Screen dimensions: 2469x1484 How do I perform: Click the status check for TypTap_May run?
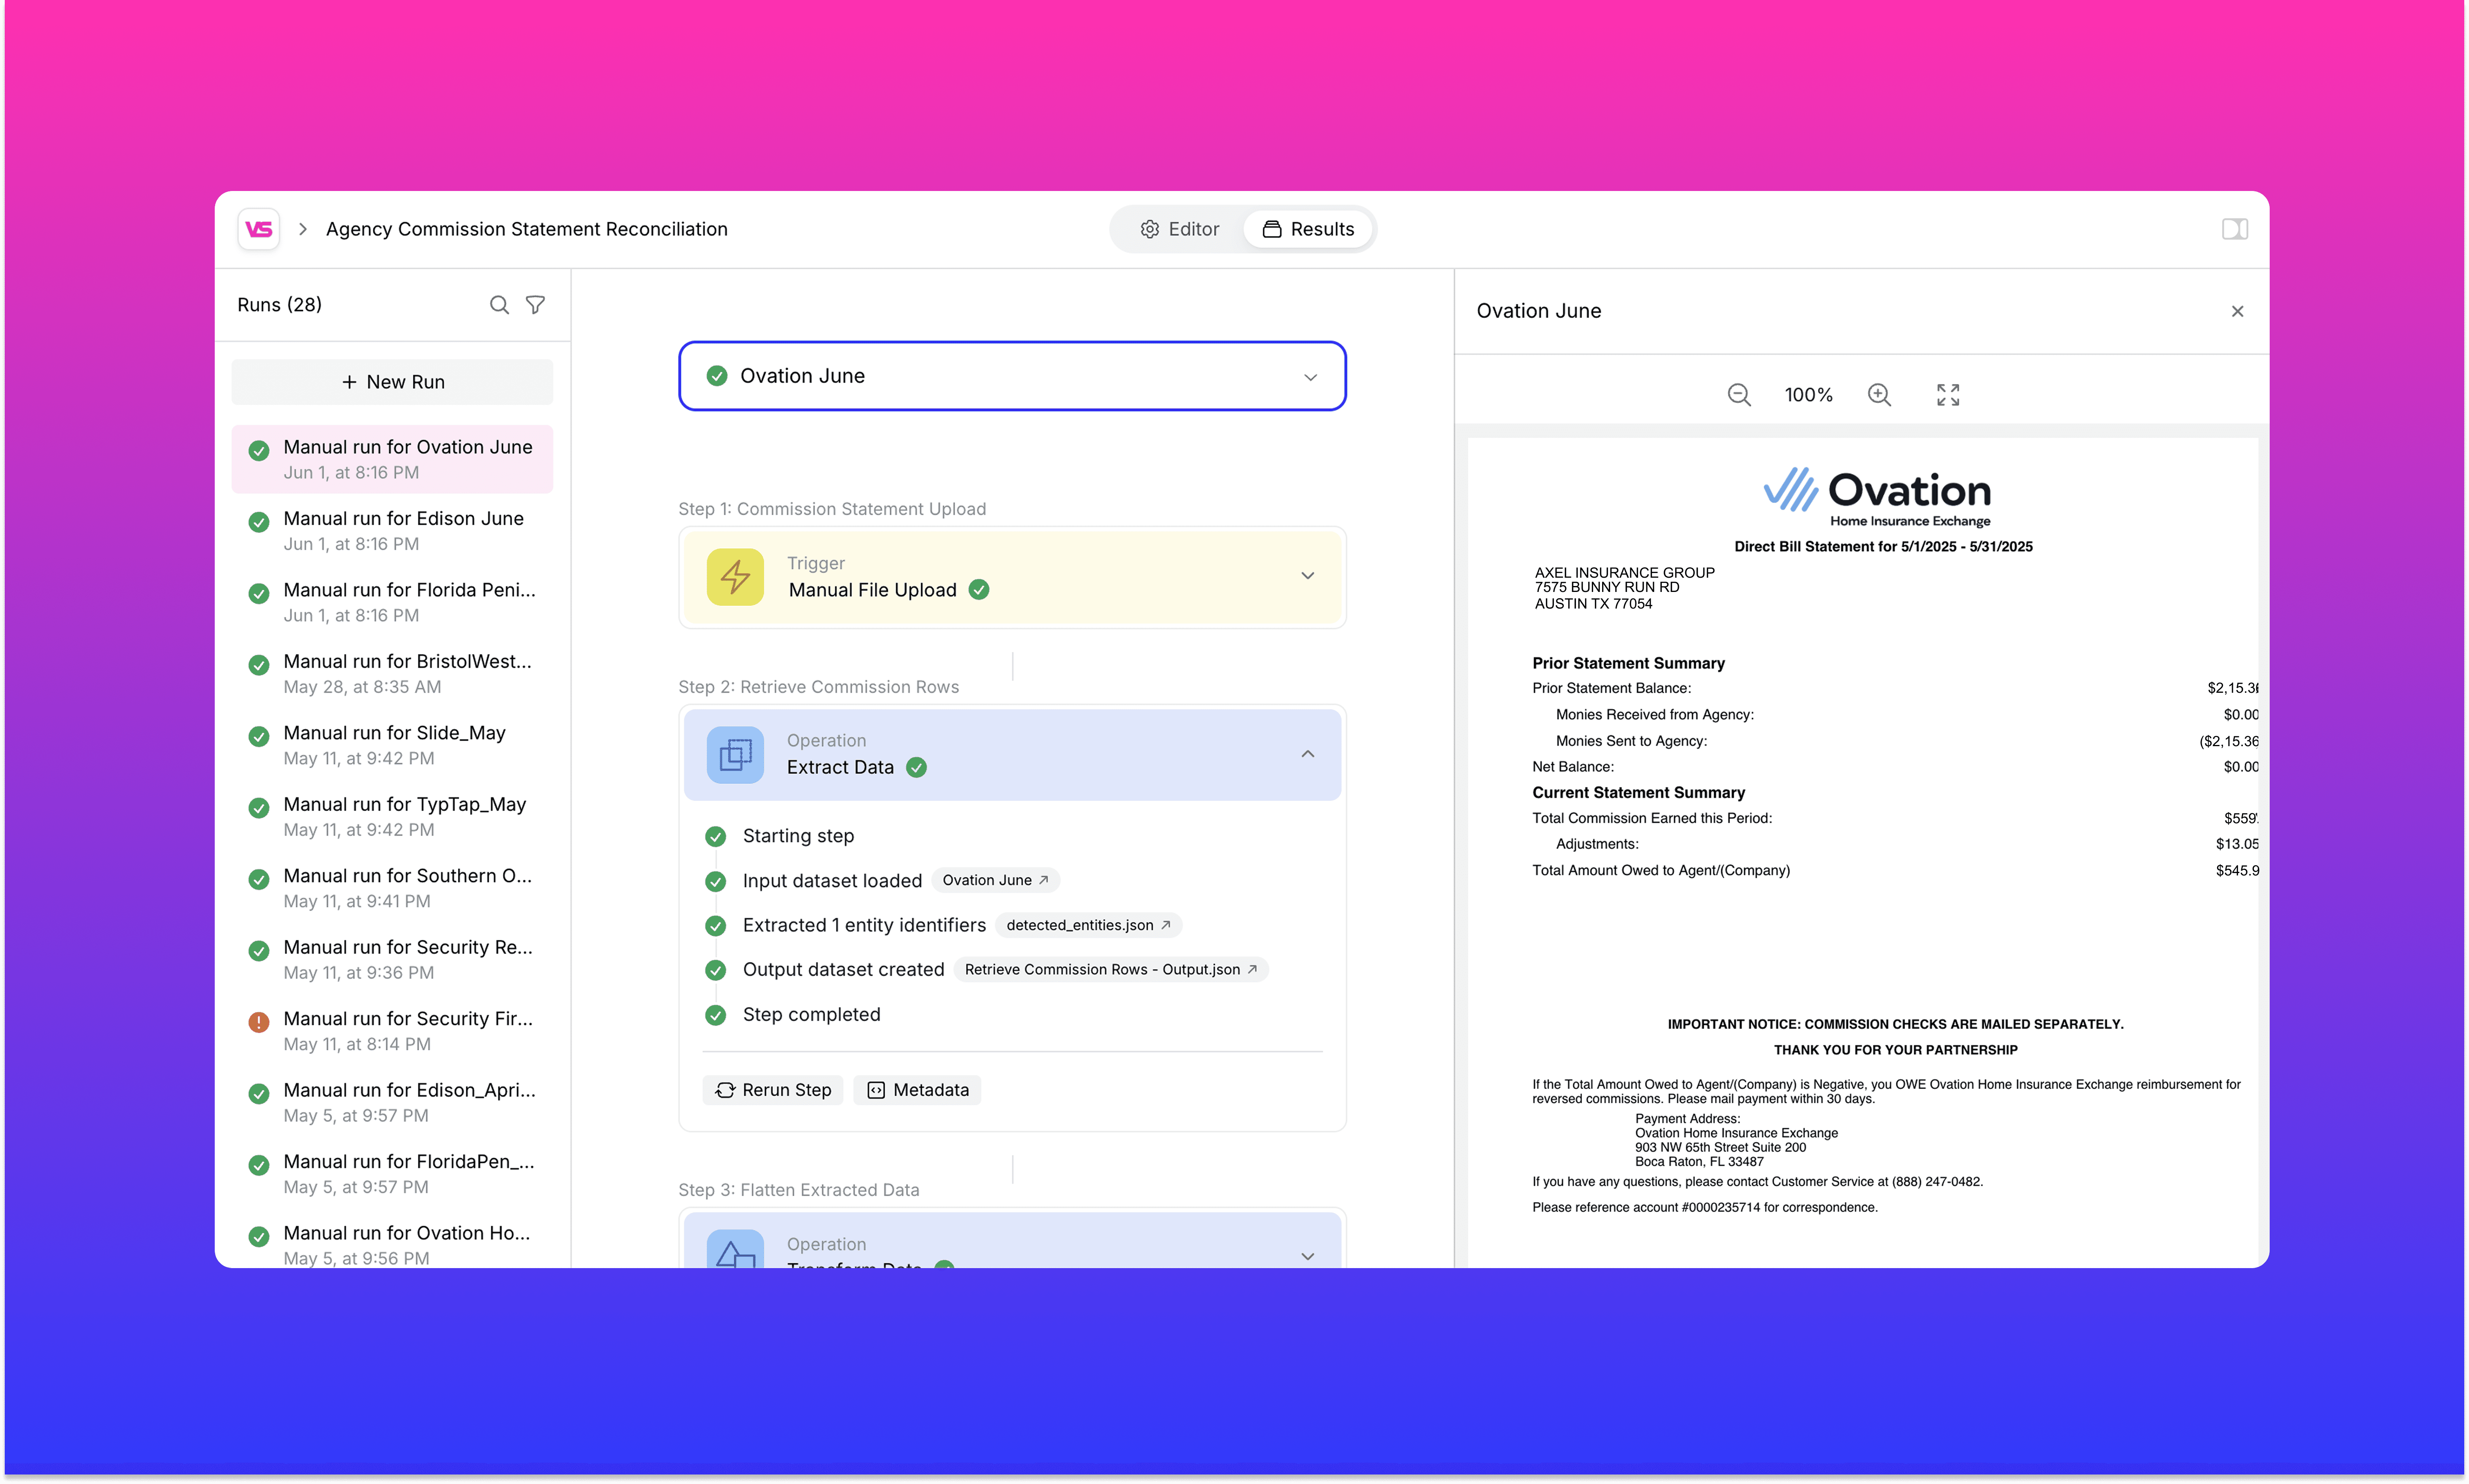(259, 808)
